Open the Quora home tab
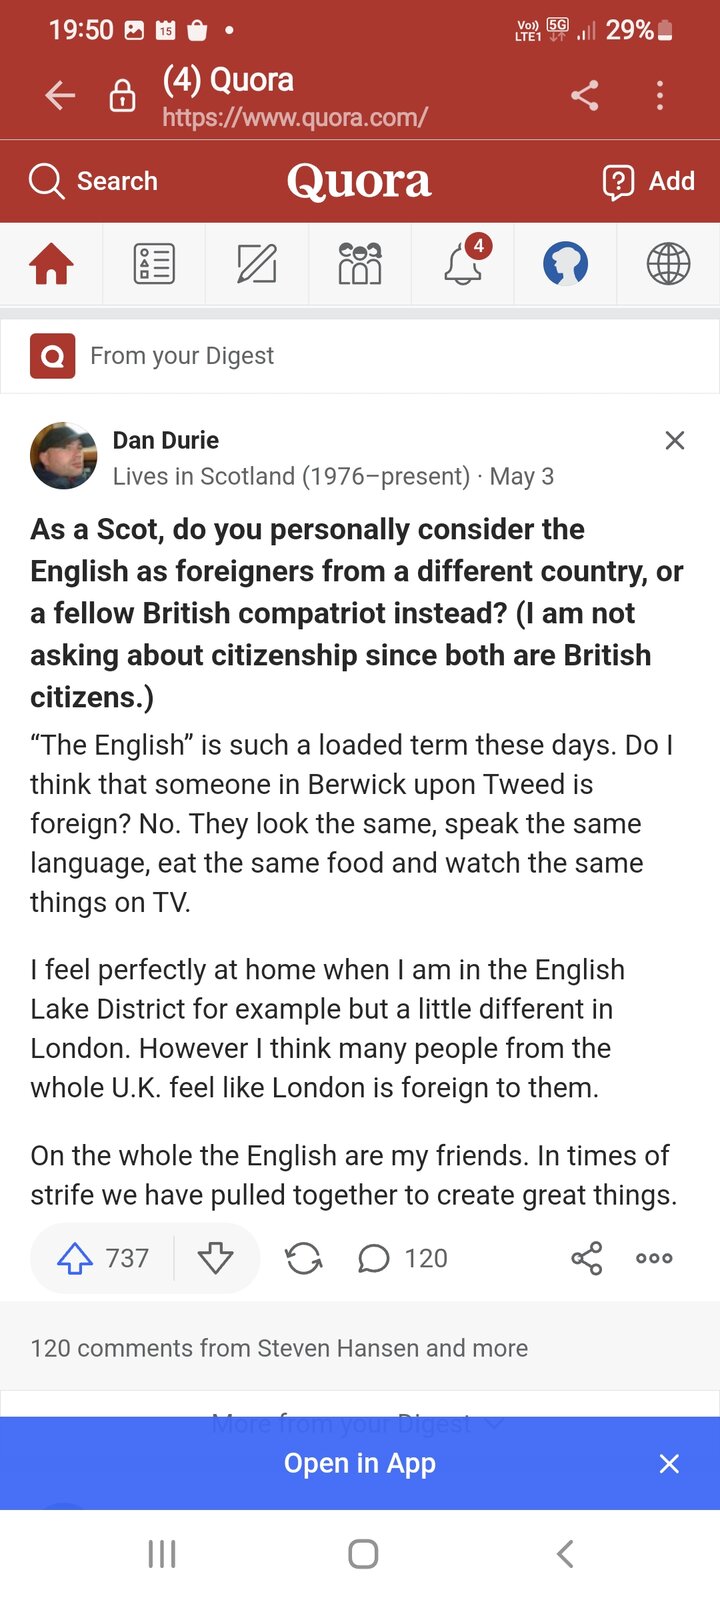Screen dimensions: 720x1600 (51, 264)
